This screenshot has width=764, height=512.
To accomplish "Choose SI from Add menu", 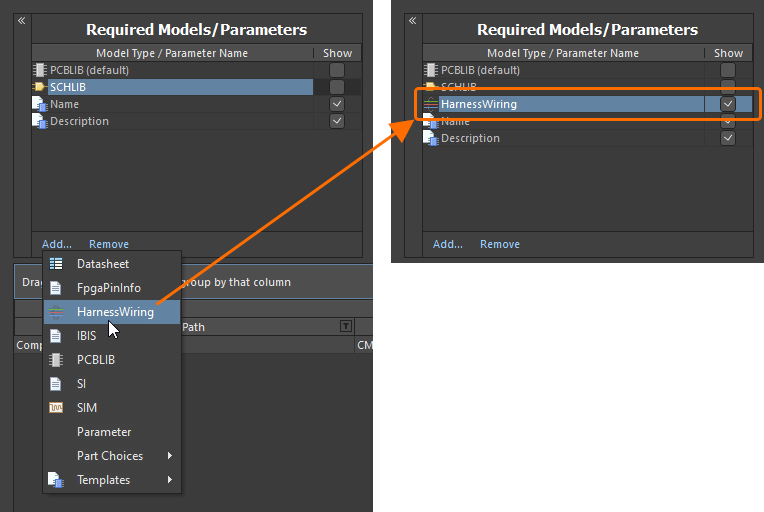I will coord(112,384).
